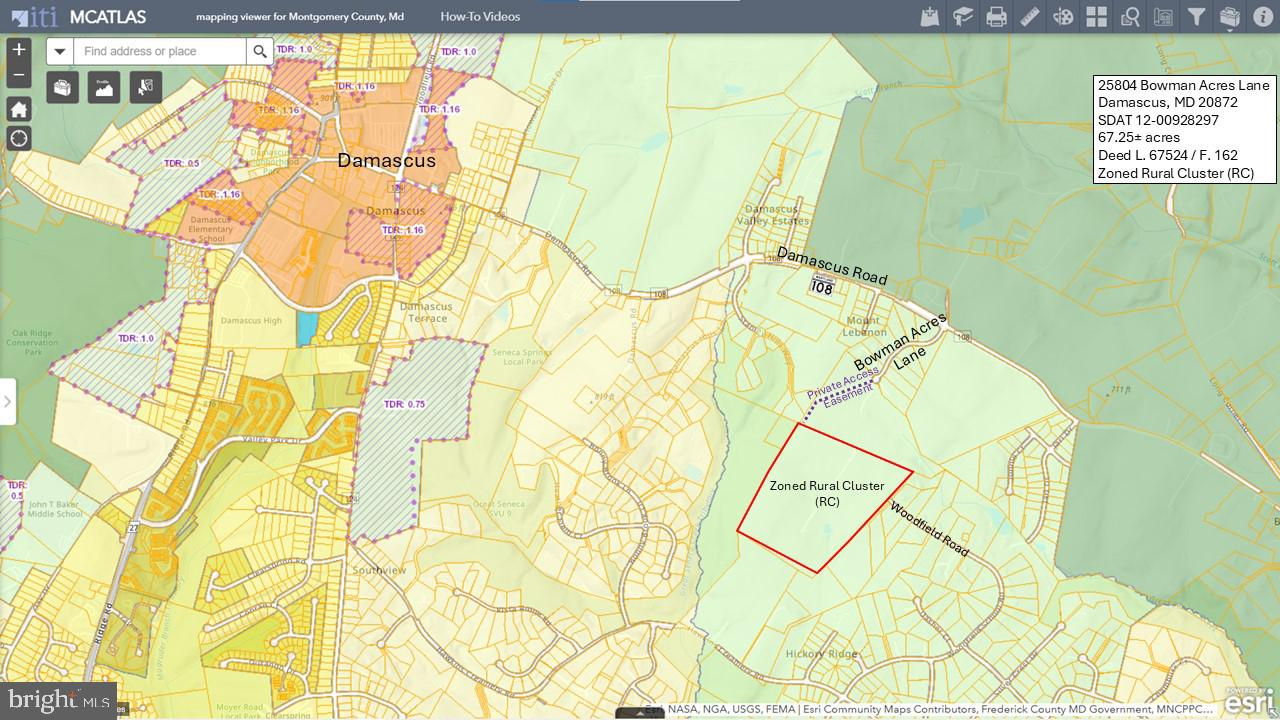
Task: Click the Print icon in header toolbar
Action: [x=996, y=17]
